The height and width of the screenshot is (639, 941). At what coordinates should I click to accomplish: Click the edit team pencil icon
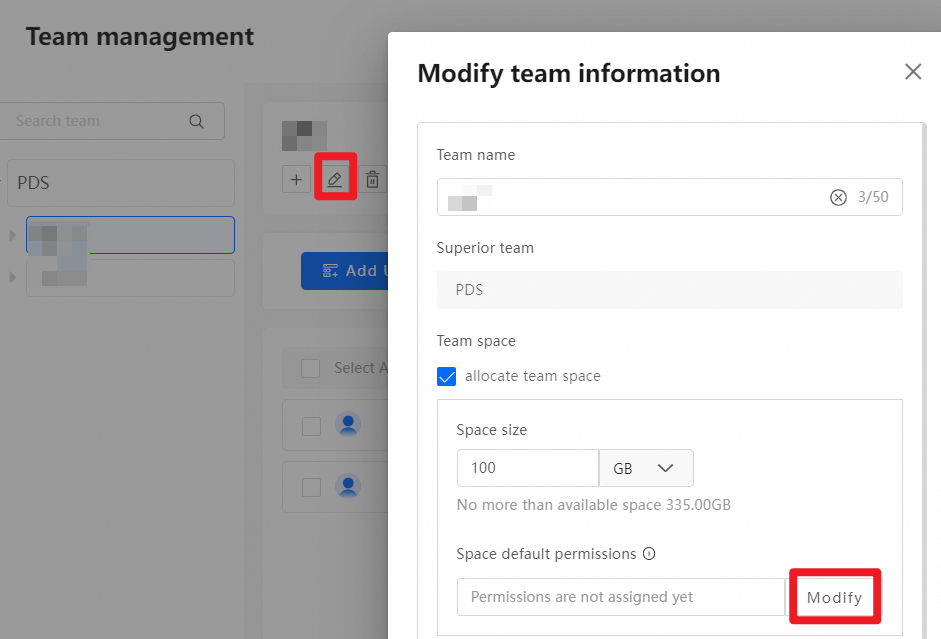point(335,180)
